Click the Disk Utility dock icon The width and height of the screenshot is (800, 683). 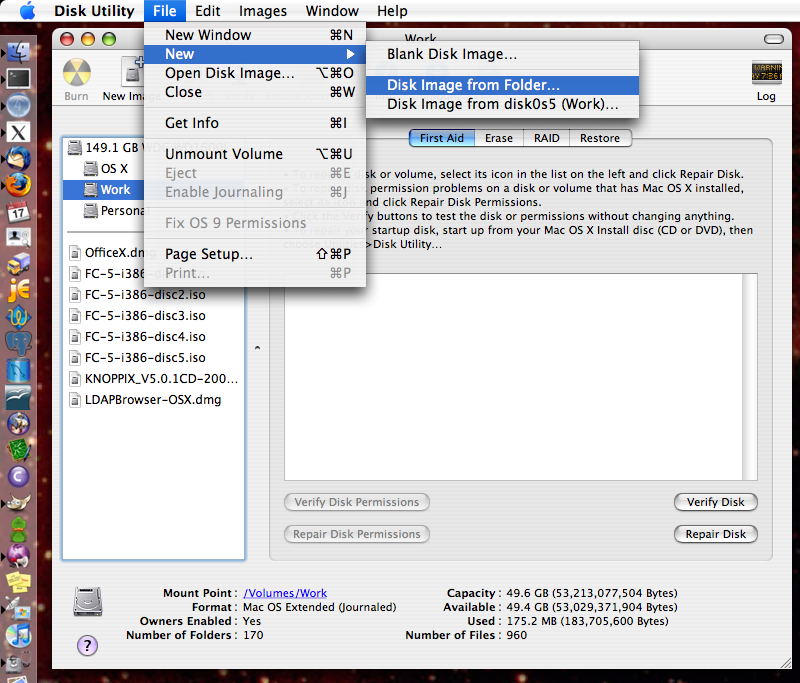tap(18, 662)
